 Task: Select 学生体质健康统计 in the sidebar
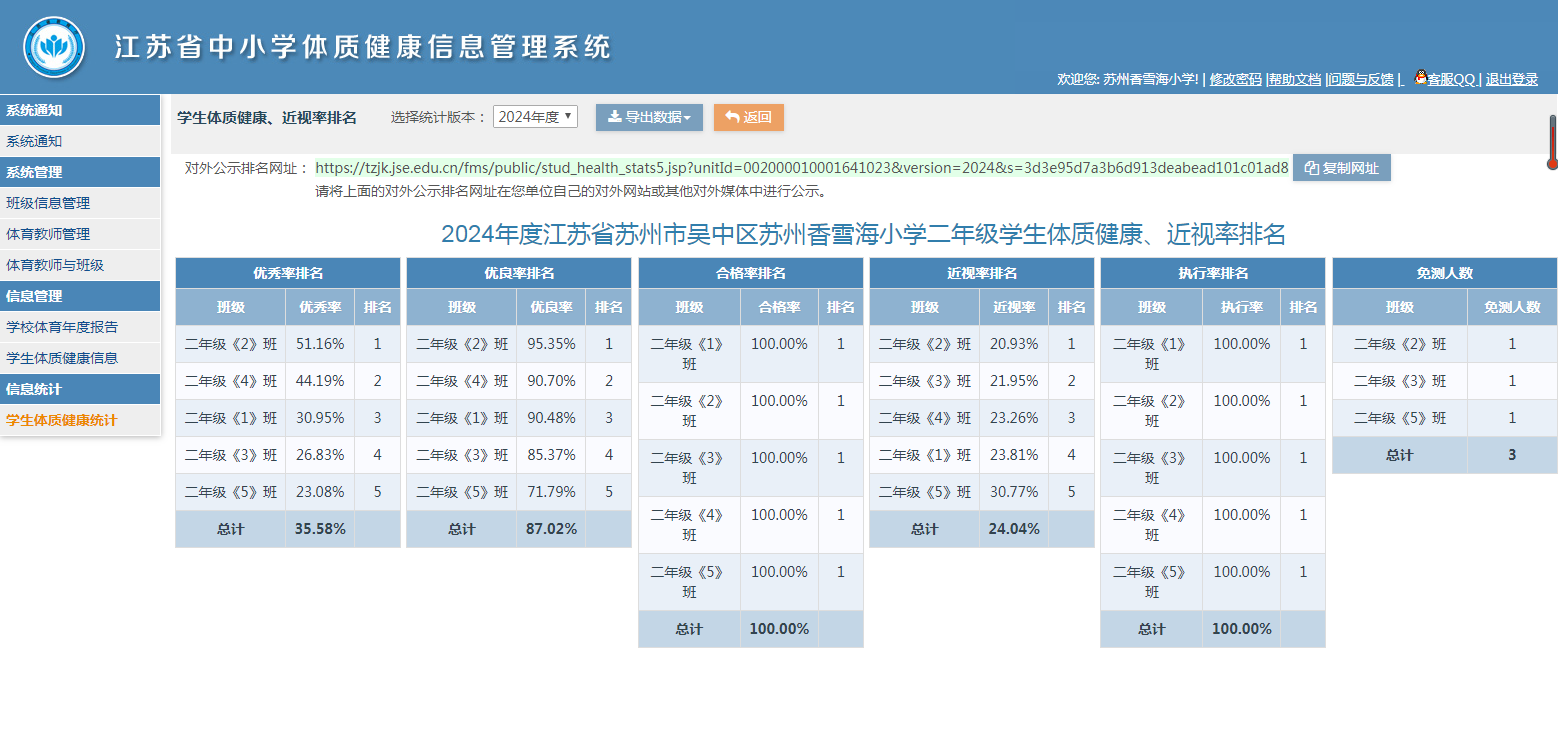pos(80,420)
